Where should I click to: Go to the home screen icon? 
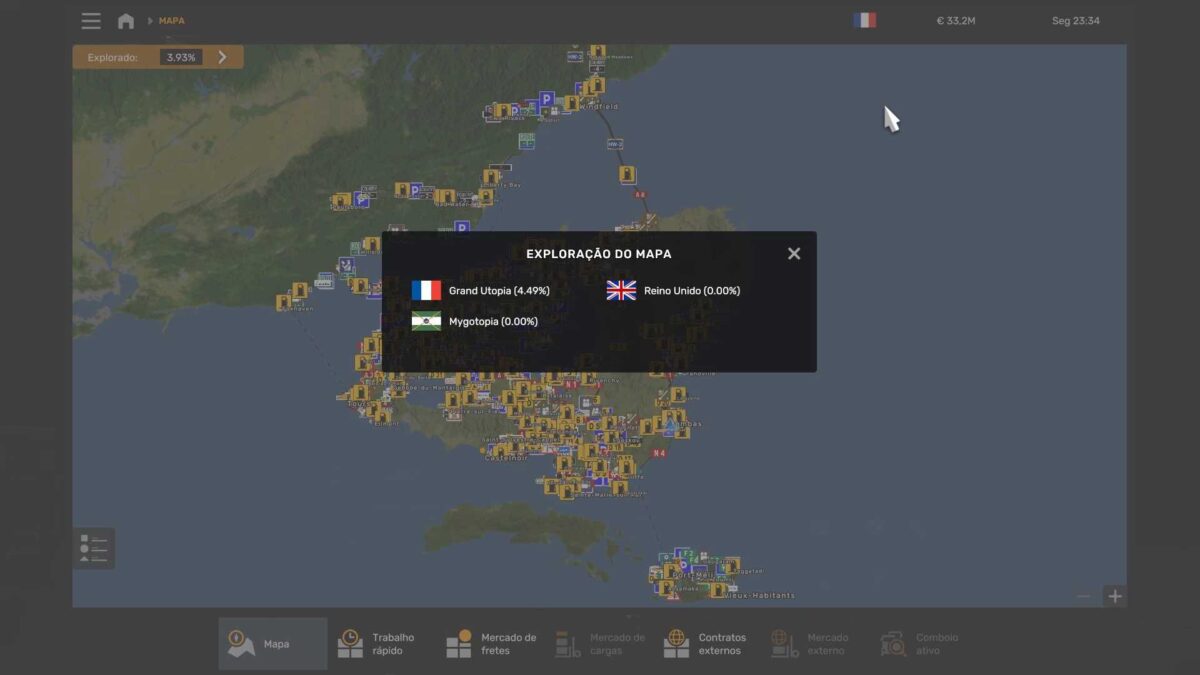point(126,21)
